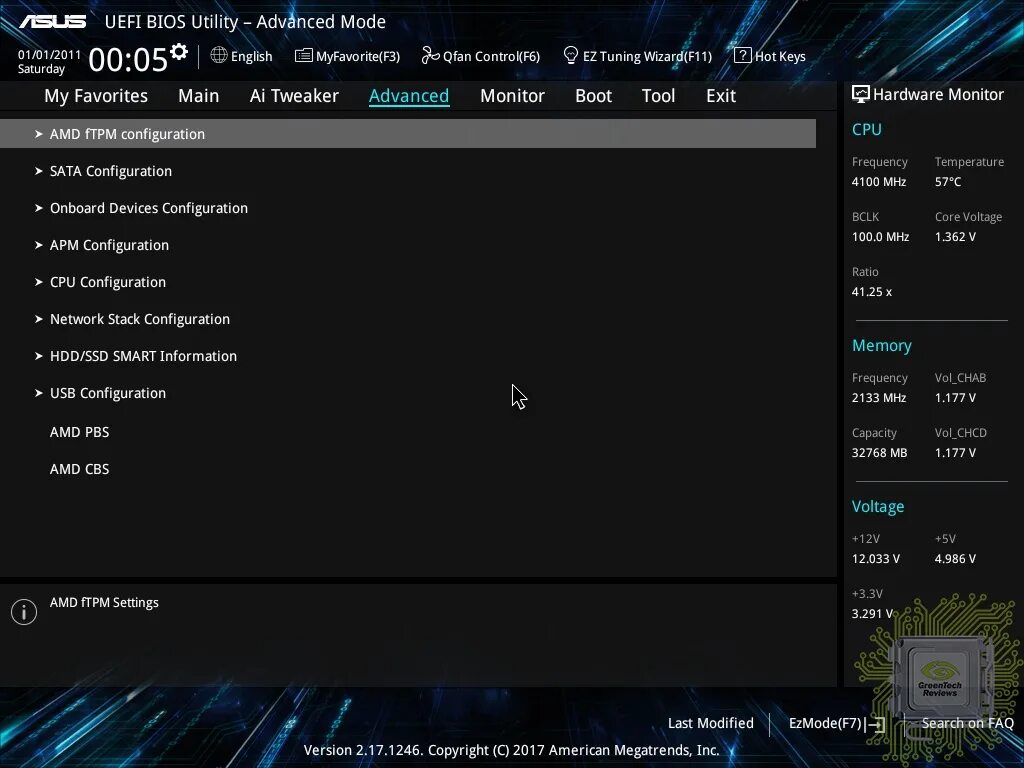The image size is (1024, 768).
Task: Click the Hot Keys question mark icon
Action: pos(743,56)
